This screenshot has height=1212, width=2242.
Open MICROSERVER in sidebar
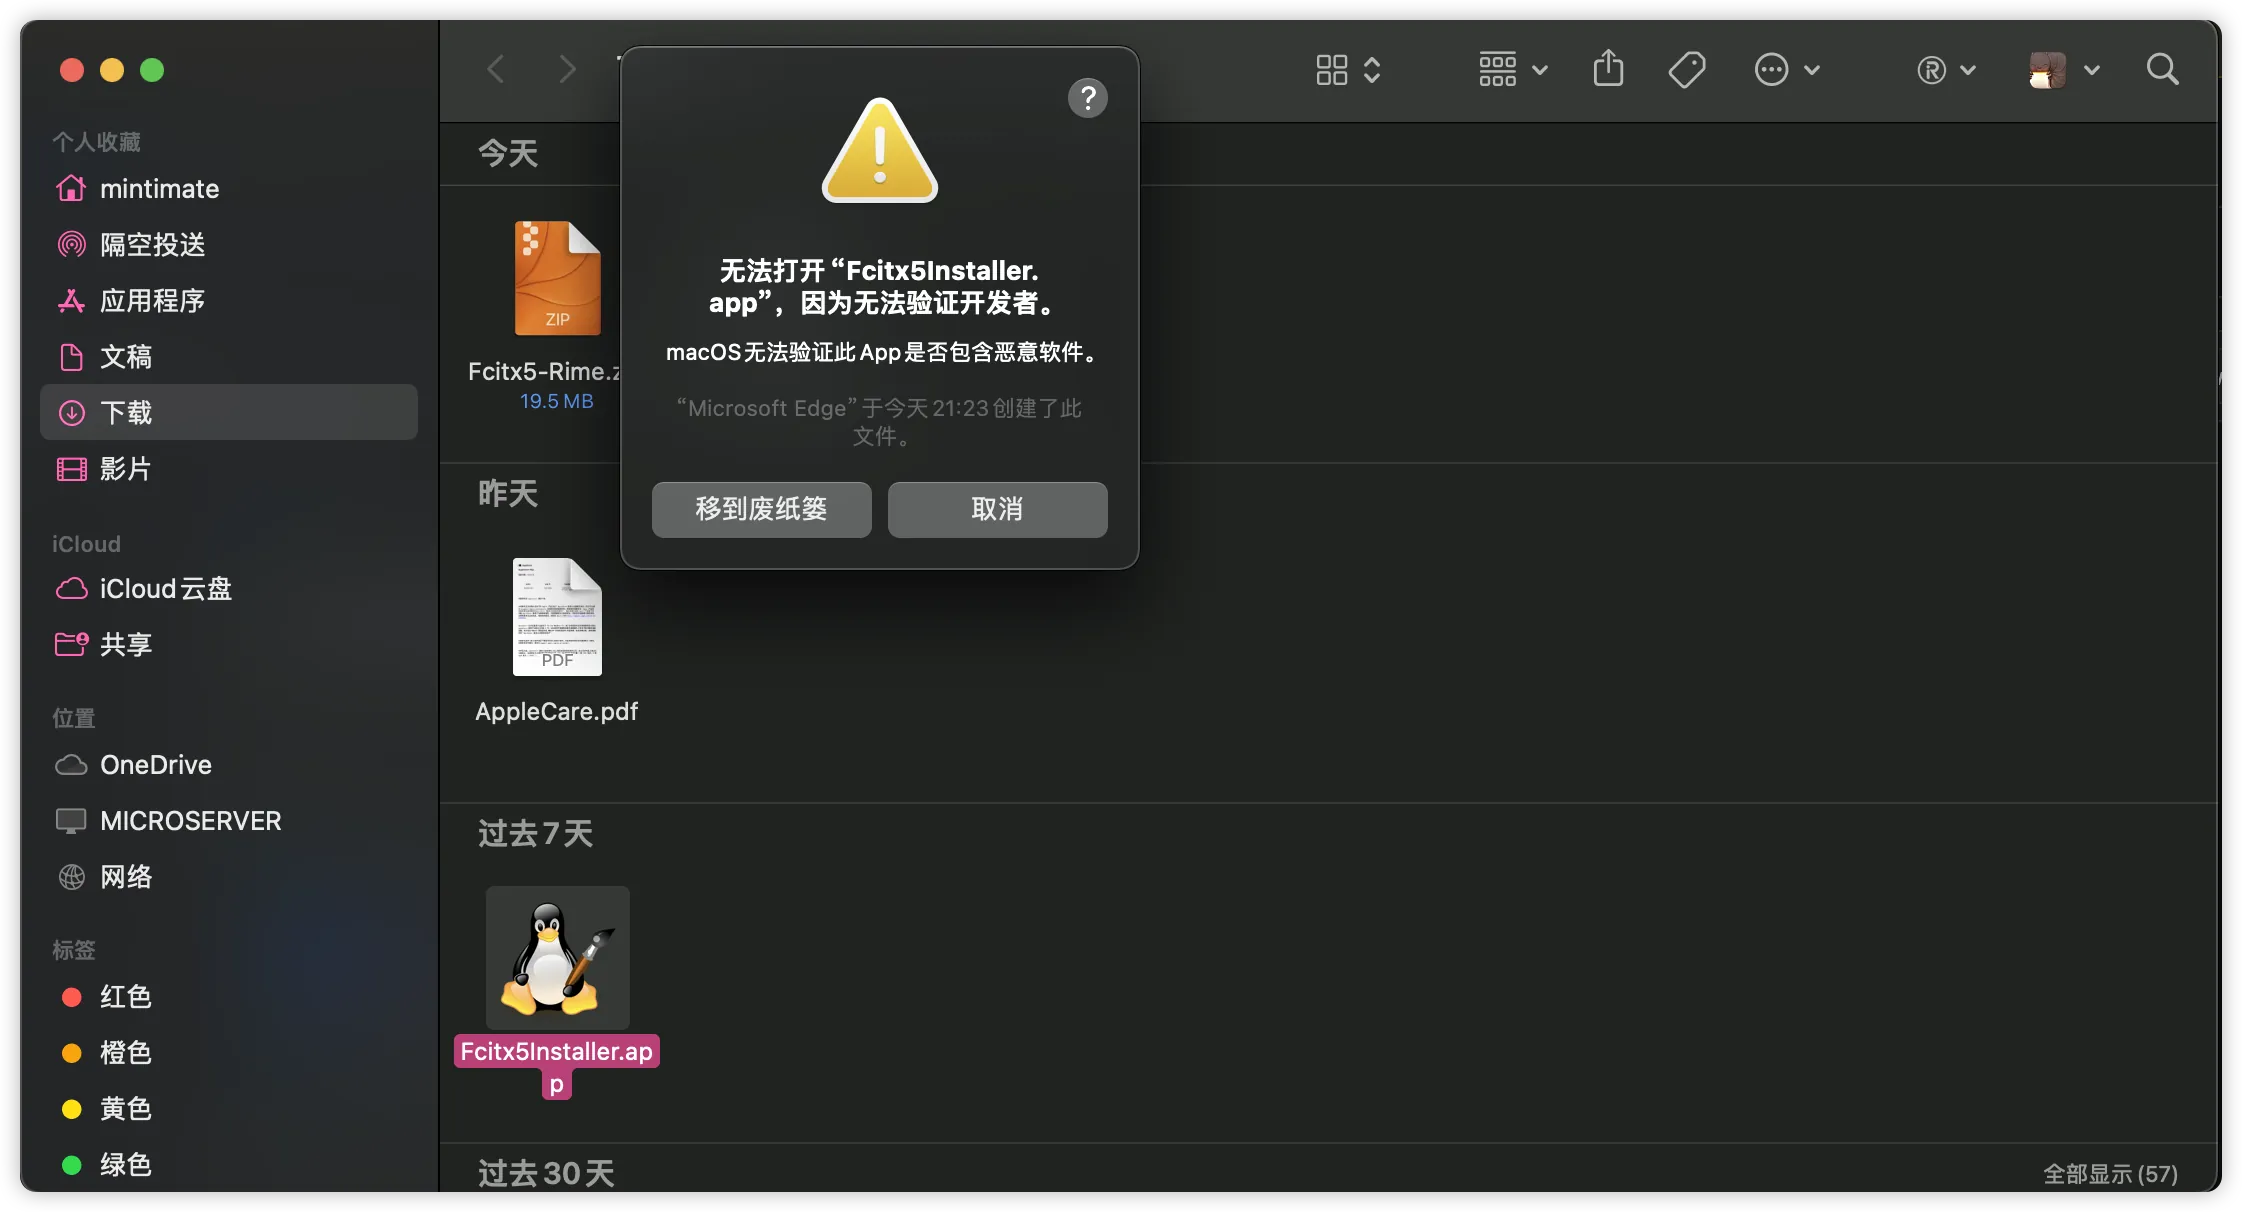tap(228, 821)
